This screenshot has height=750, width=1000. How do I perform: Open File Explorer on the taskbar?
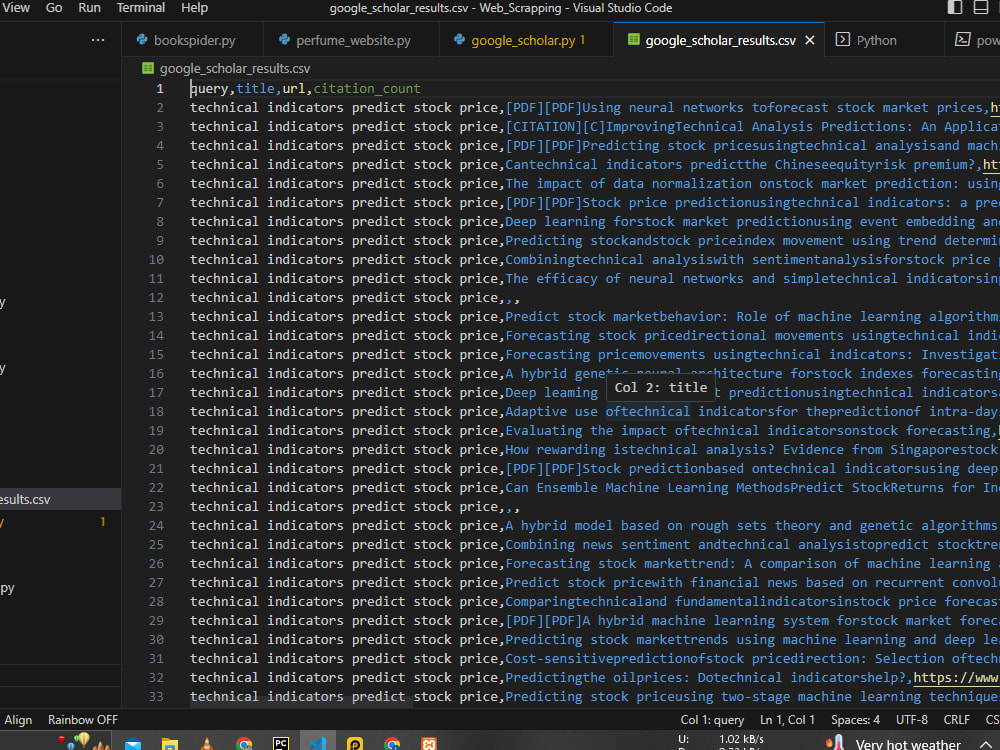pyautogui.click(x=170, y=743)
